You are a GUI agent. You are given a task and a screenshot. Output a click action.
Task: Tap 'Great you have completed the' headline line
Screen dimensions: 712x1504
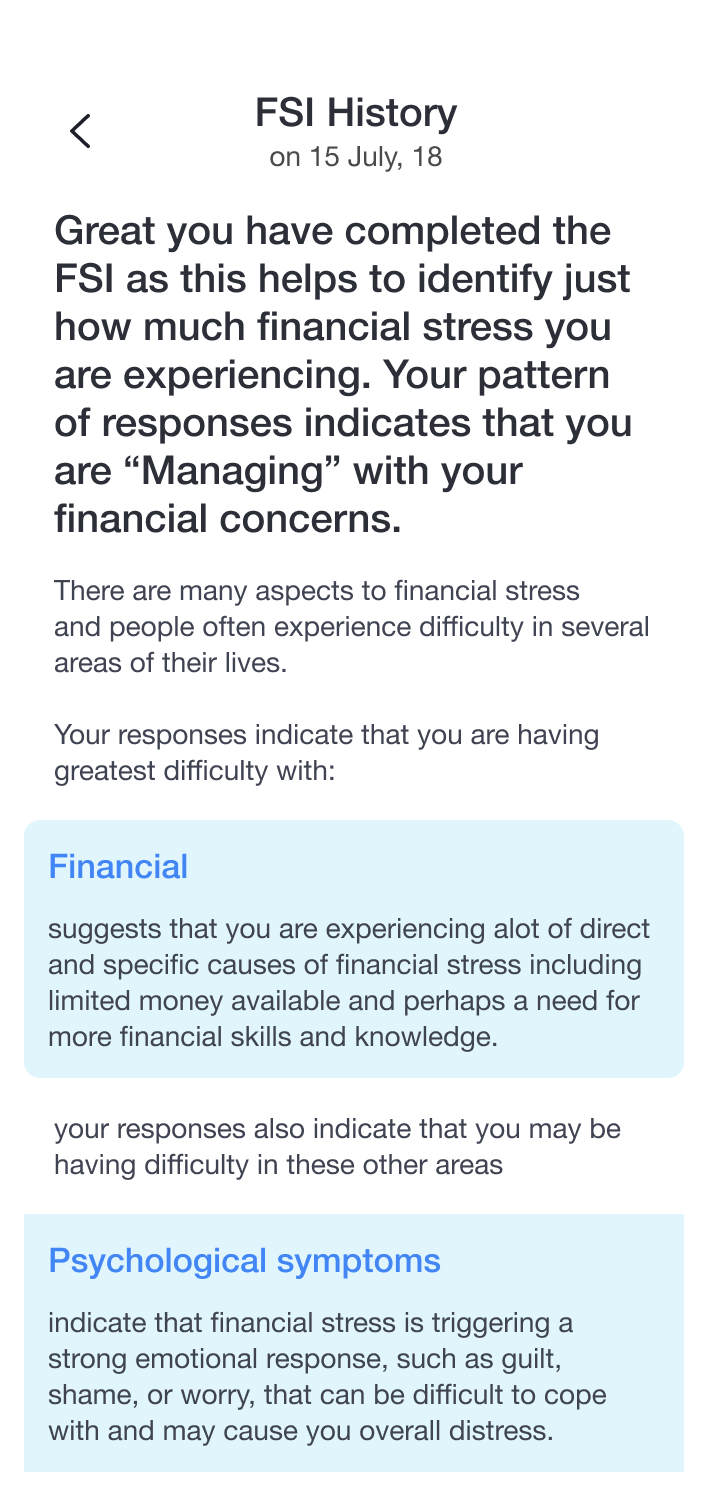[332, 232]
